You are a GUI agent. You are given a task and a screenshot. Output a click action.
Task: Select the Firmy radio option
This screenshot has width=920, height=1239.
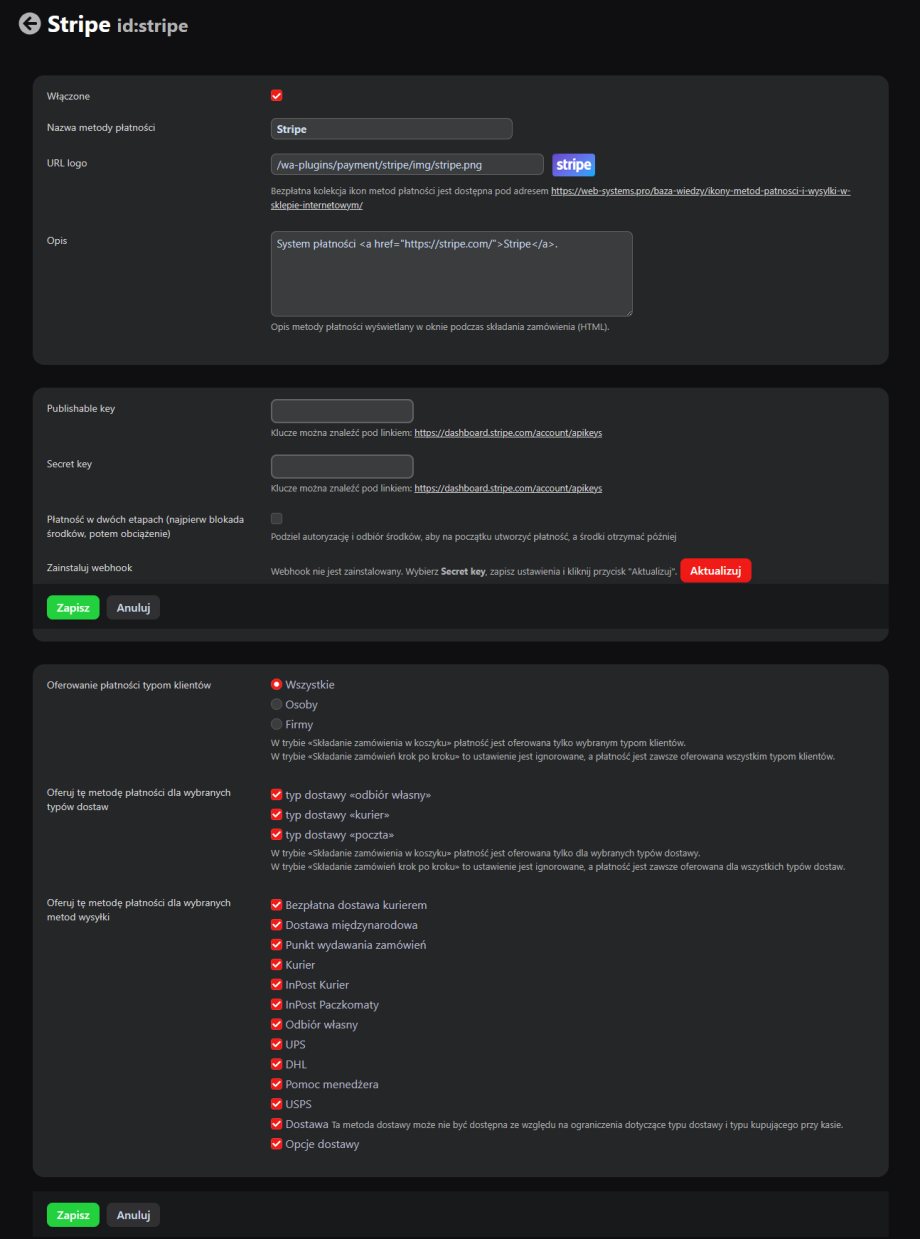point(277,725)
